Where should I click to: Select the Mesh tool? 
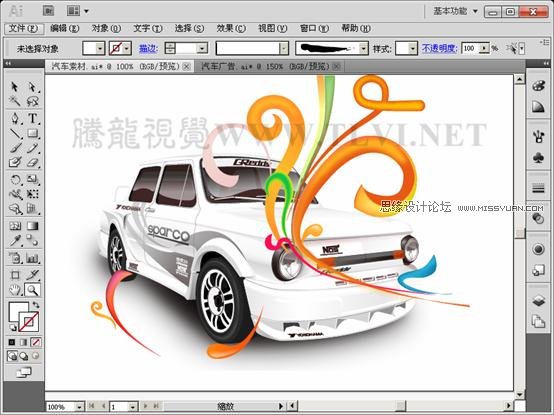[x=14, y=226]
